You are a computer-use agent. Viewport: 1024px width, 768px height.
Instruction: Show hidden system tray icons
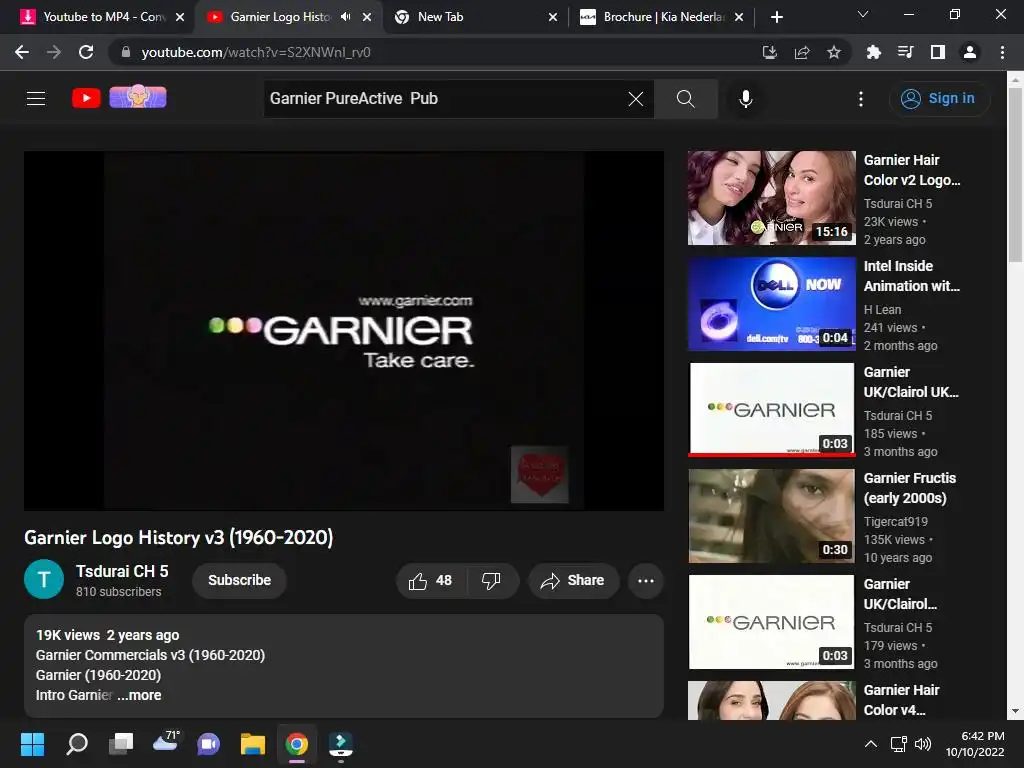click(871, 744)
